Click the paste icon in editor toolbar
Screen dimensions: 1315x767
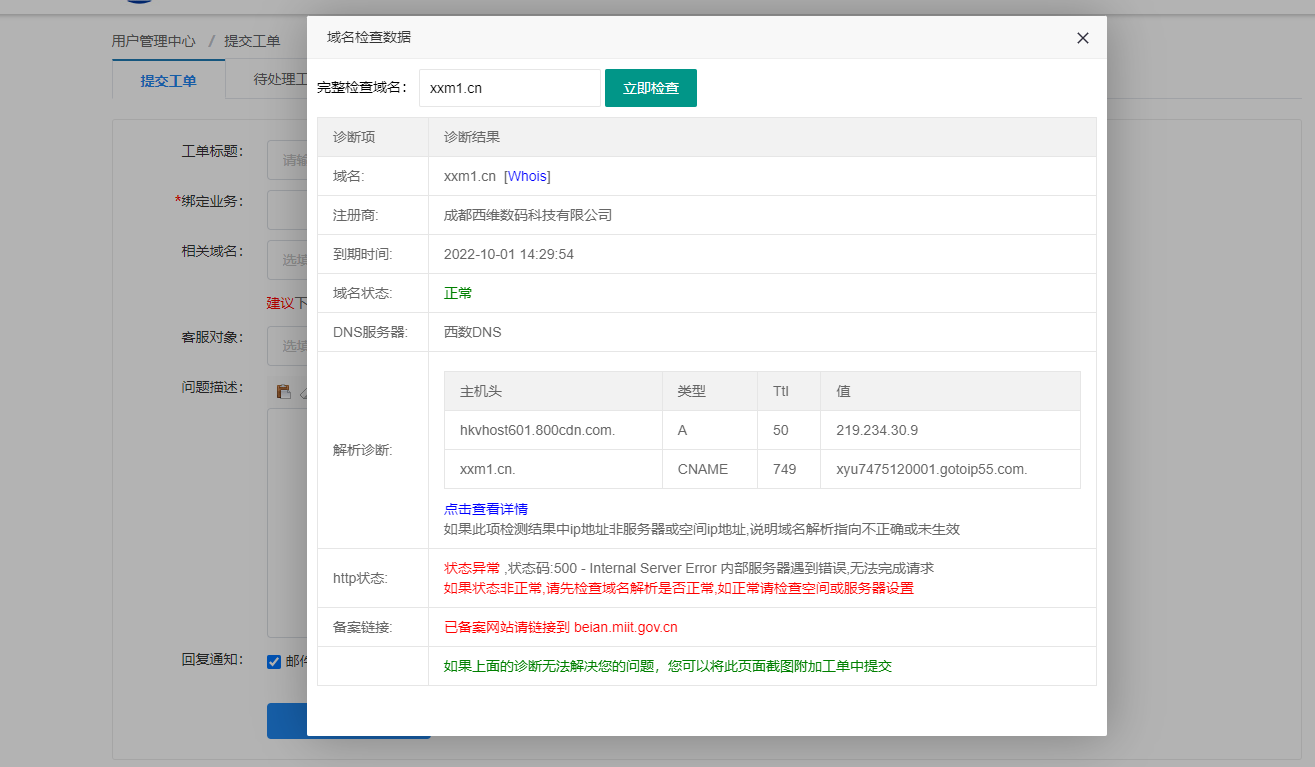point(284,392)
